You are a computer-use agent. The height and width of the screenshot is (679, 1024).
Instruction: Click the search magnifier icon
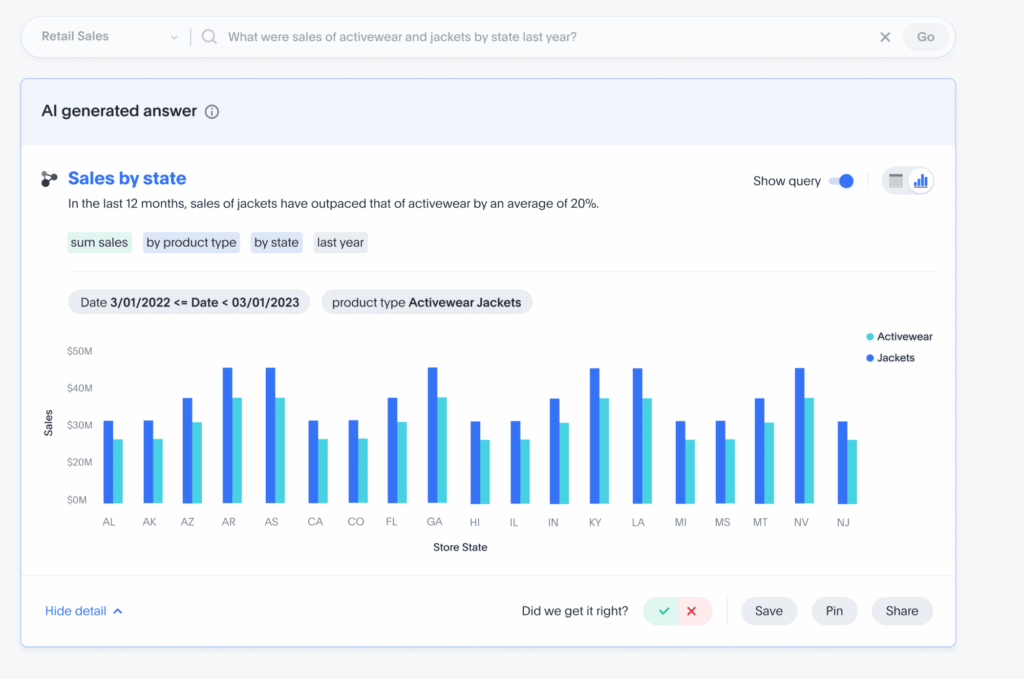click(208, 36)
